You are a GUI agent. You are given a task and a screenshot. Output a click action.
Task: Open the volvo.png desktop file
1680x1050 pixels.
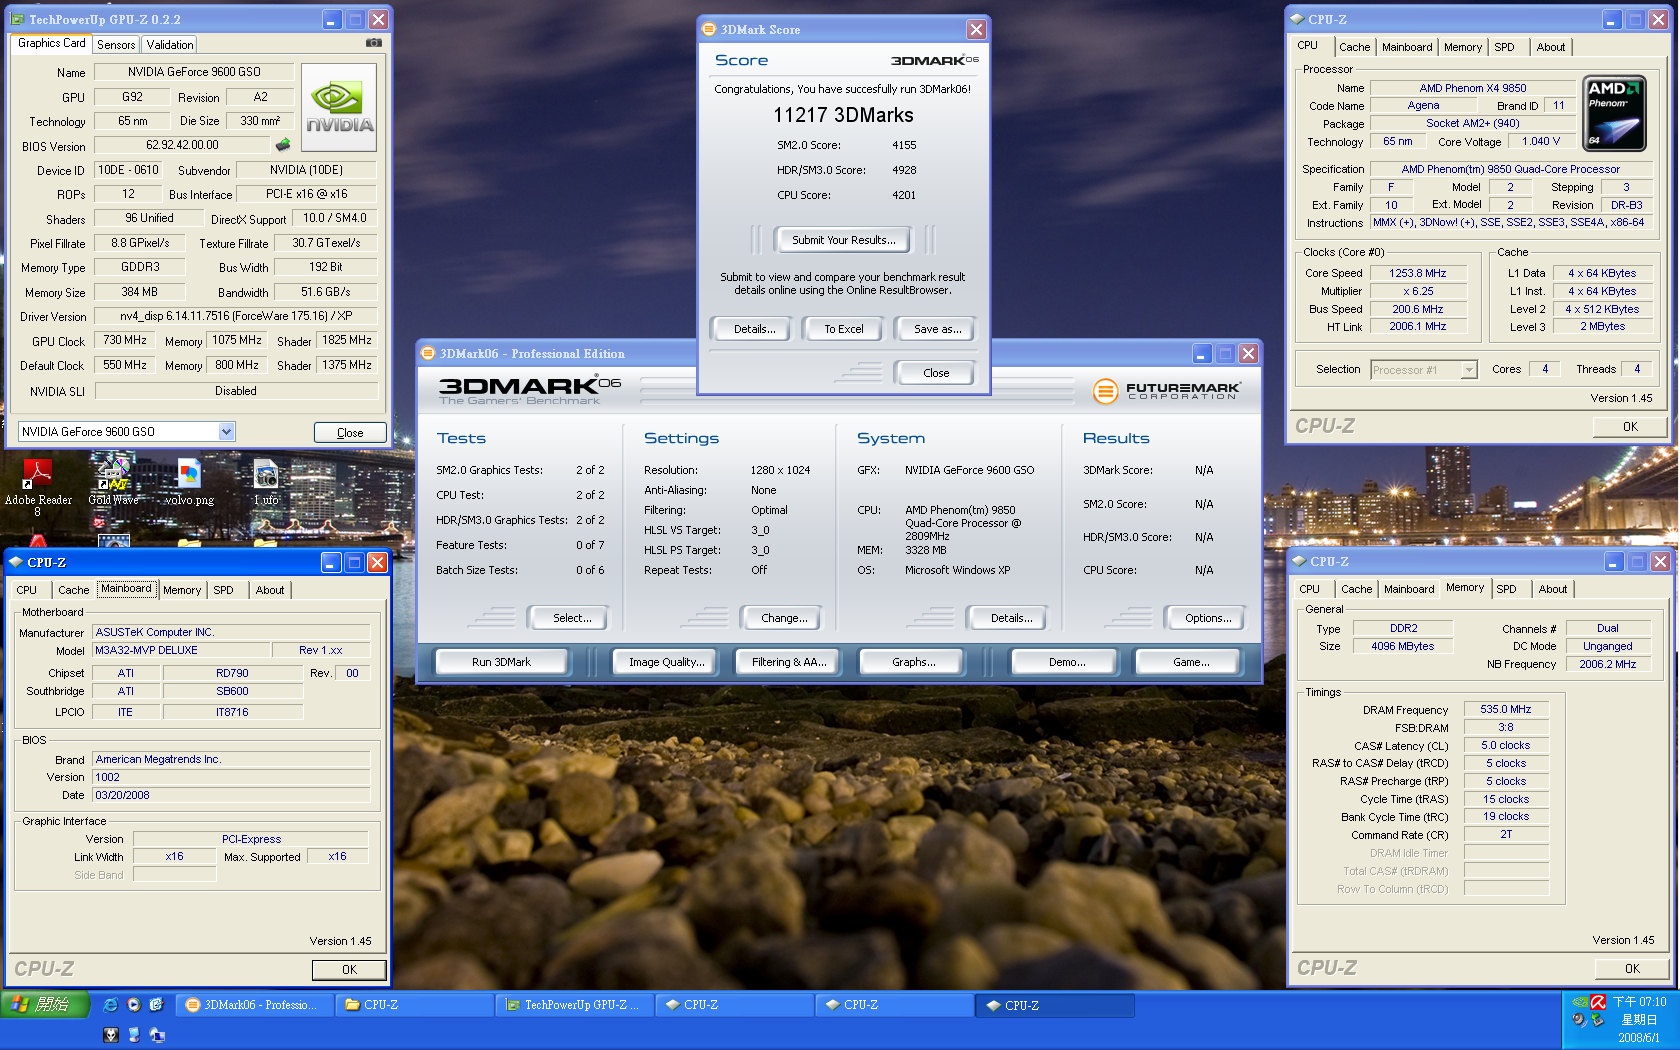click(189, 480)
